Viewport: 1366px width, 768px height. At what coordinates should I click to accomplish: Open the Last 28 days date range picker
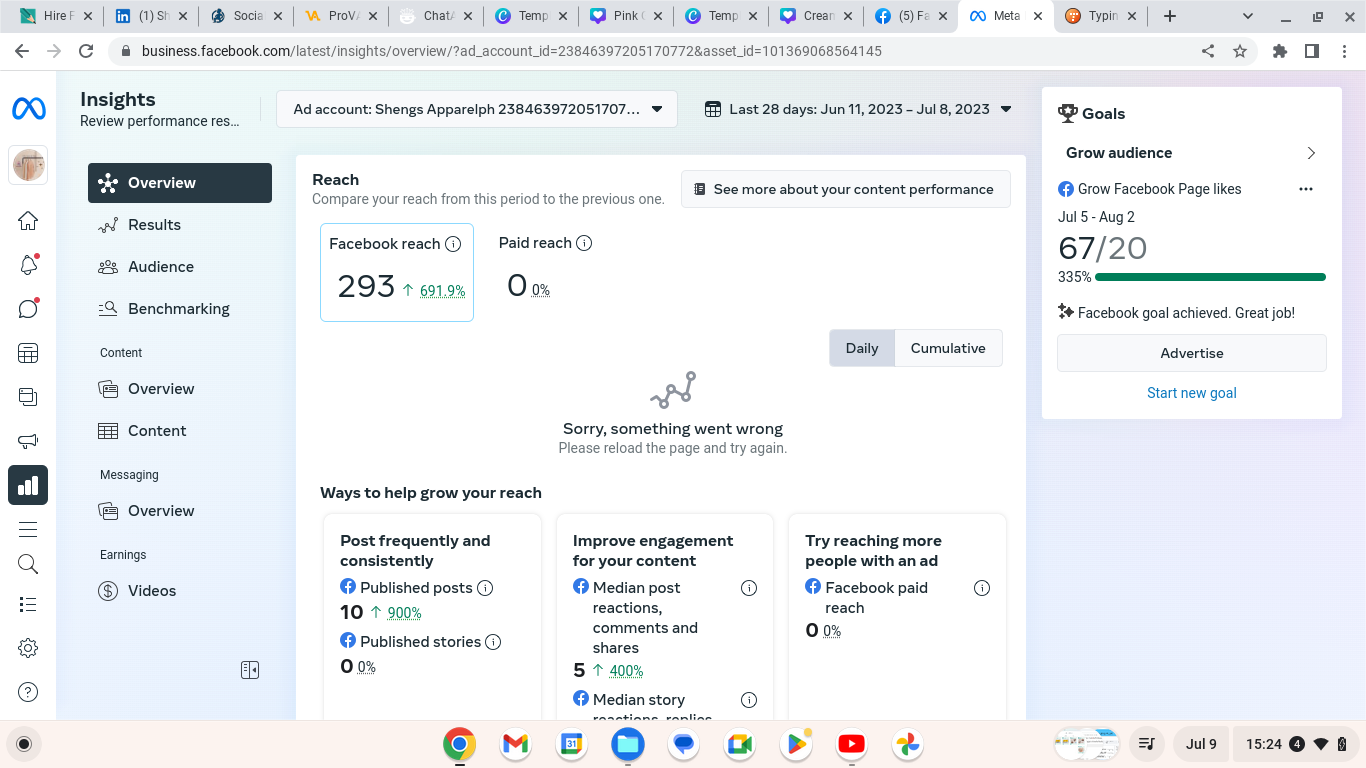click(858, 109)
